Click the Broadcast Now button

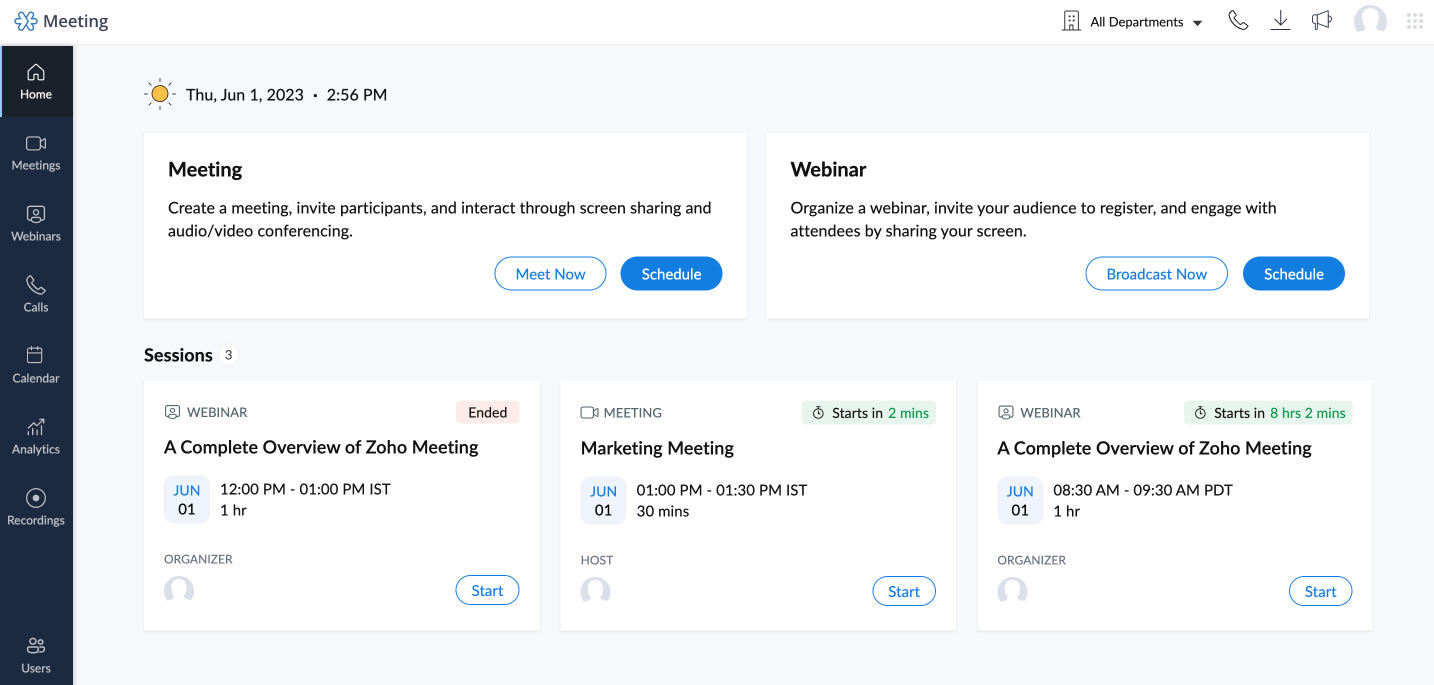[1156, 274]
